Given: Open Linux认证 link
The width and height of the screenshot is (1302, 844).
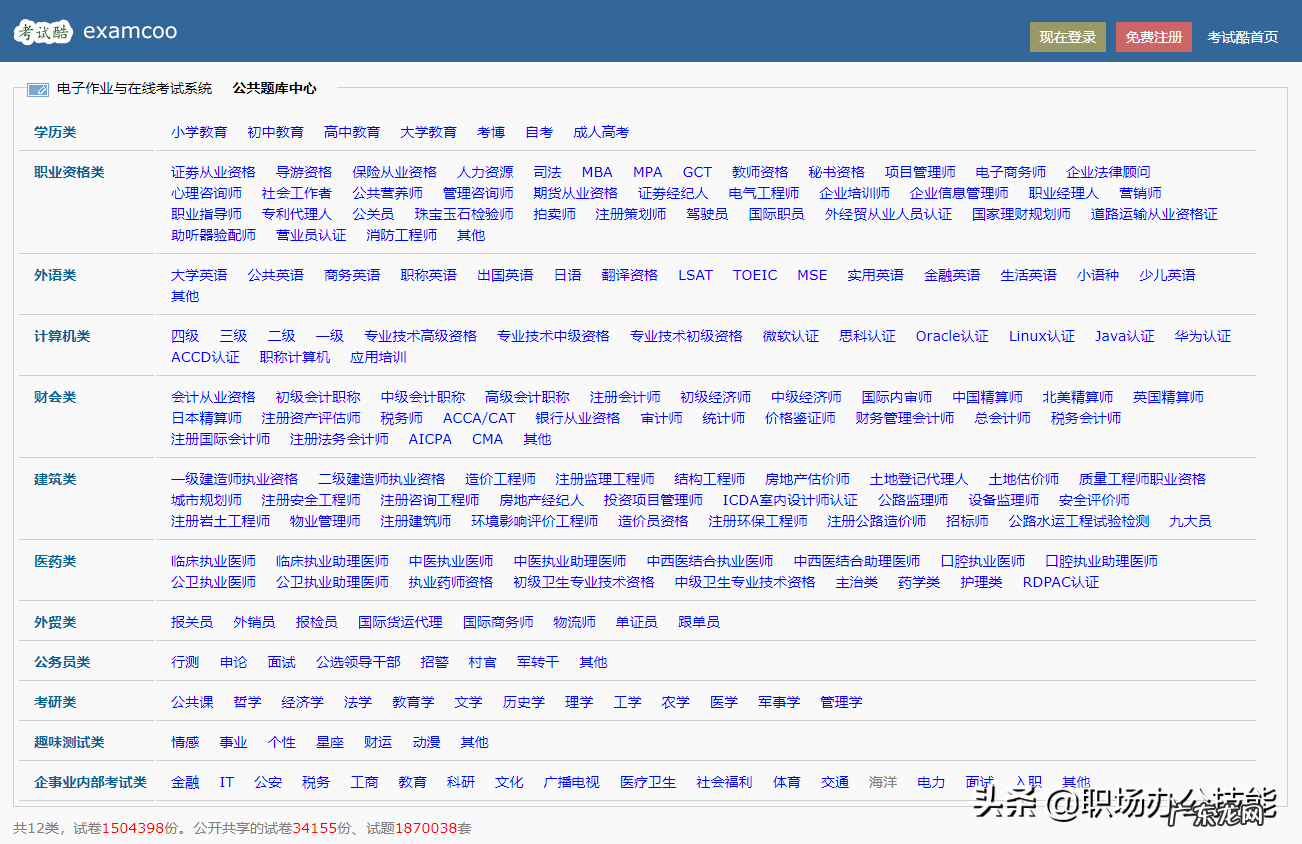Looking at the screenshot, I should tap(1042, 336).
